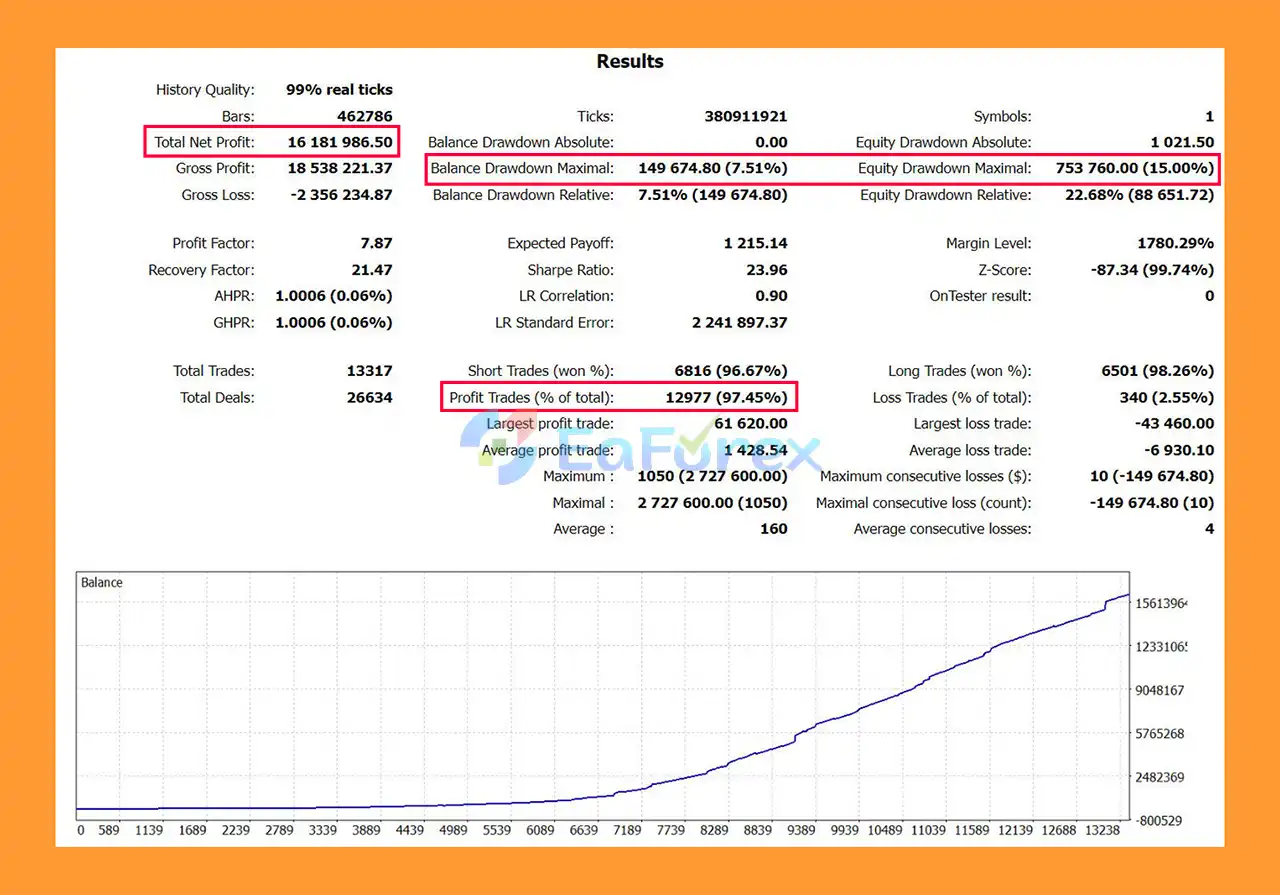The height and width of the screenshot is (895, 1280).
Task: Click the Total Trades count 13317
Action: [x=369, y=371]
